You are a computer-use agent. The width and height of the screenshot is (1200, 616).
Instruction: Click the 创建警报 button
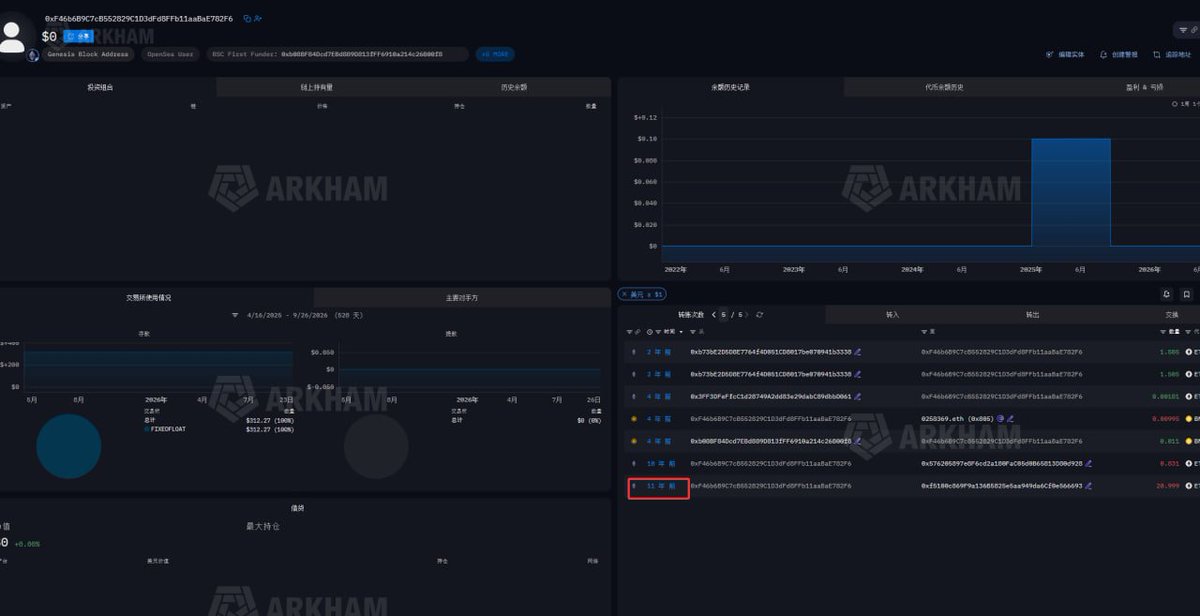(1119, 55)
